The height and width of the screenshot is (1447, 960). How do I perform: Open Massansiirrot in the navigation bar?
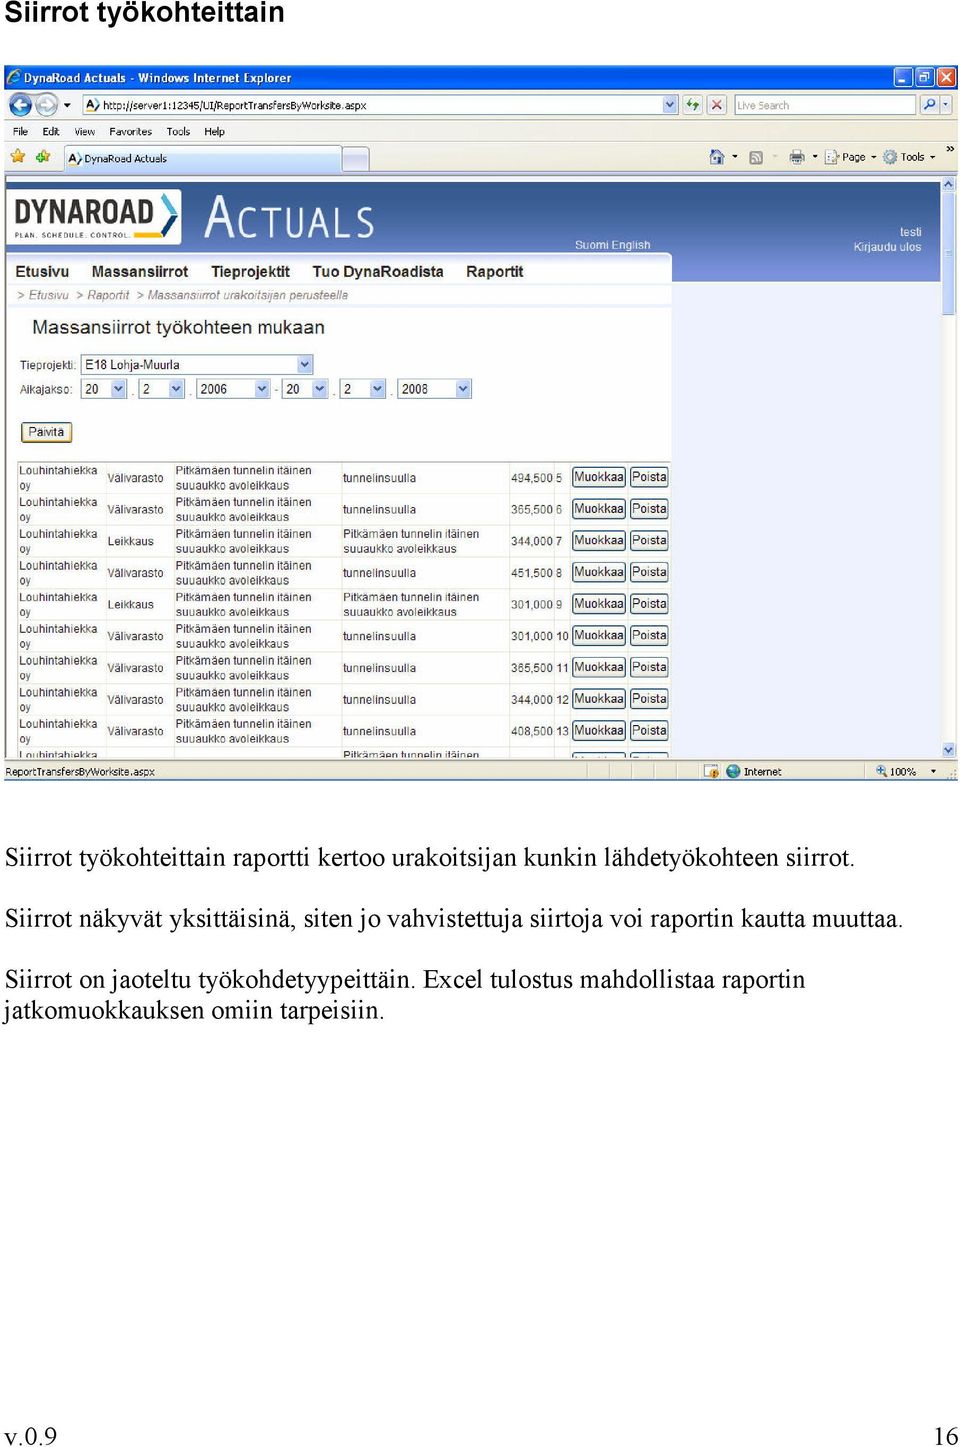[x=140, y=271]
